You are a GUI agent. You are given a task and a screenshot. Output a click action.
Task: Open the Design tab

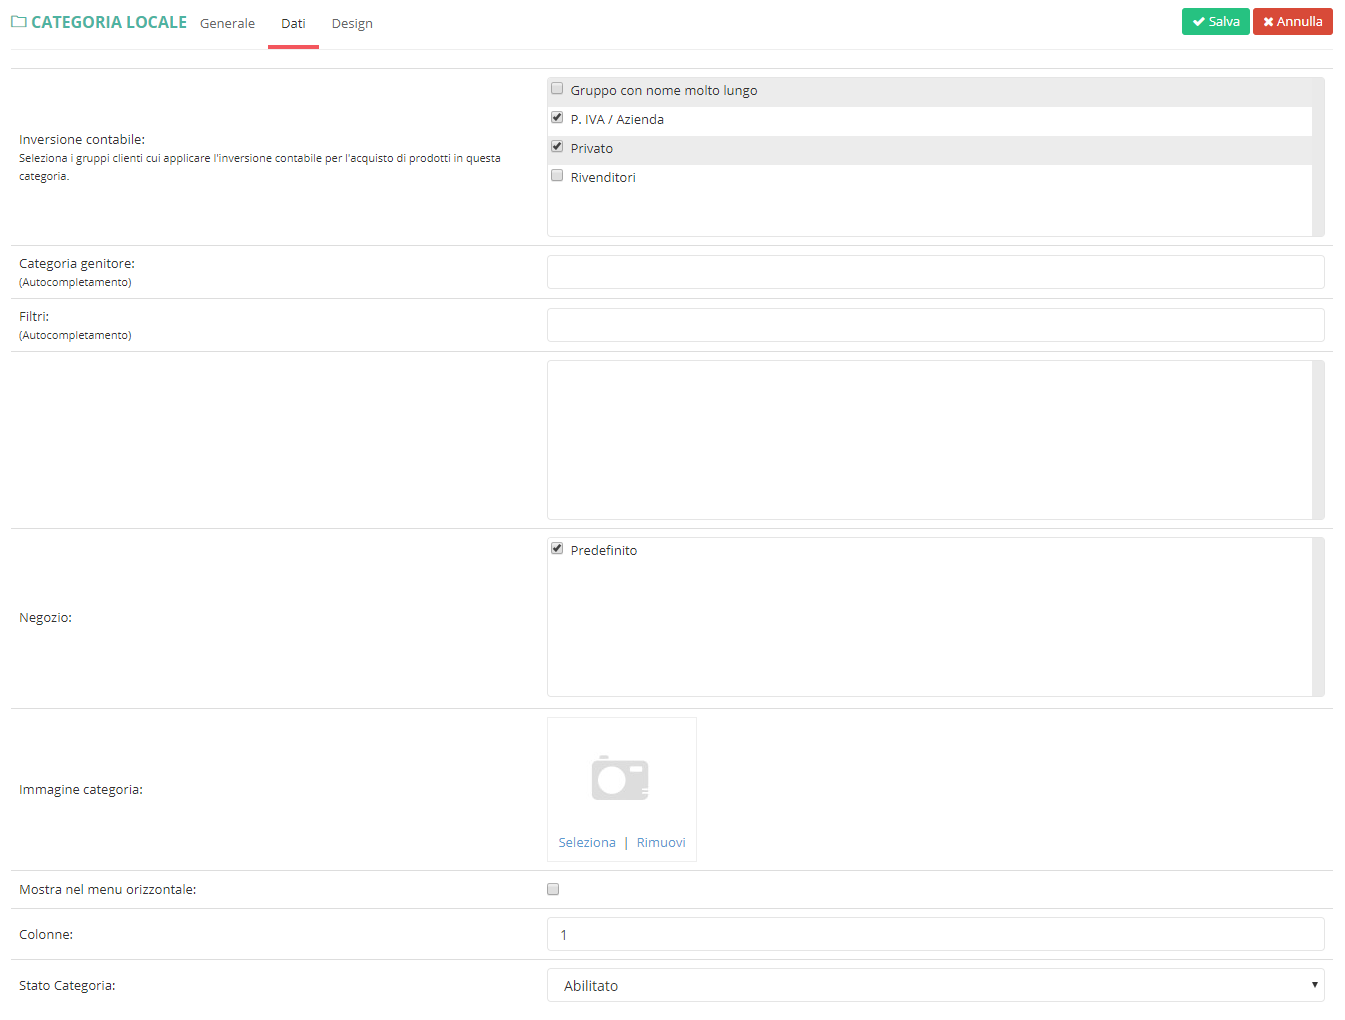(x=352, y=23)
